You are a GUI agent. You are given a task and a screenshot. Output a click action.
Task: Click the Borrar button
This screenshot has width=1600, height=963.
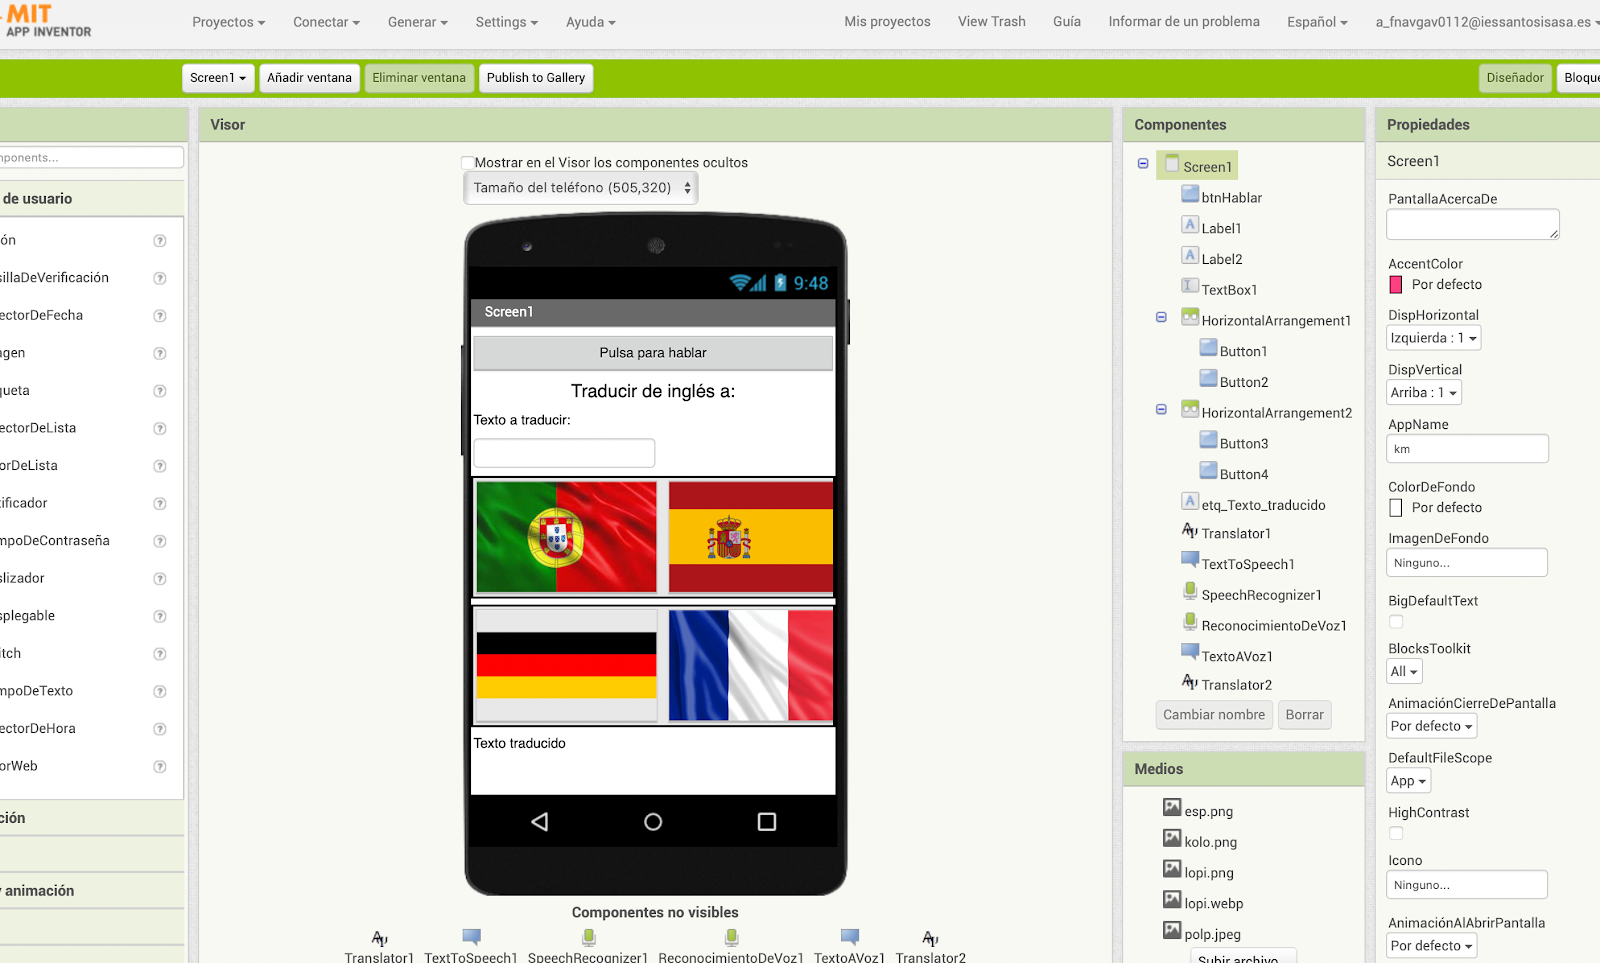click(1304, 715)
